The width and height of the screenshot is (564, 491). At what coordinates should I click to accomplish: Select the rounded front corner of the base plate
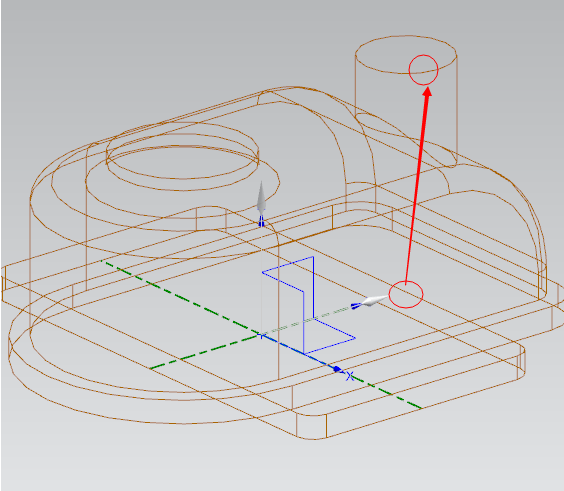(311, 427)
